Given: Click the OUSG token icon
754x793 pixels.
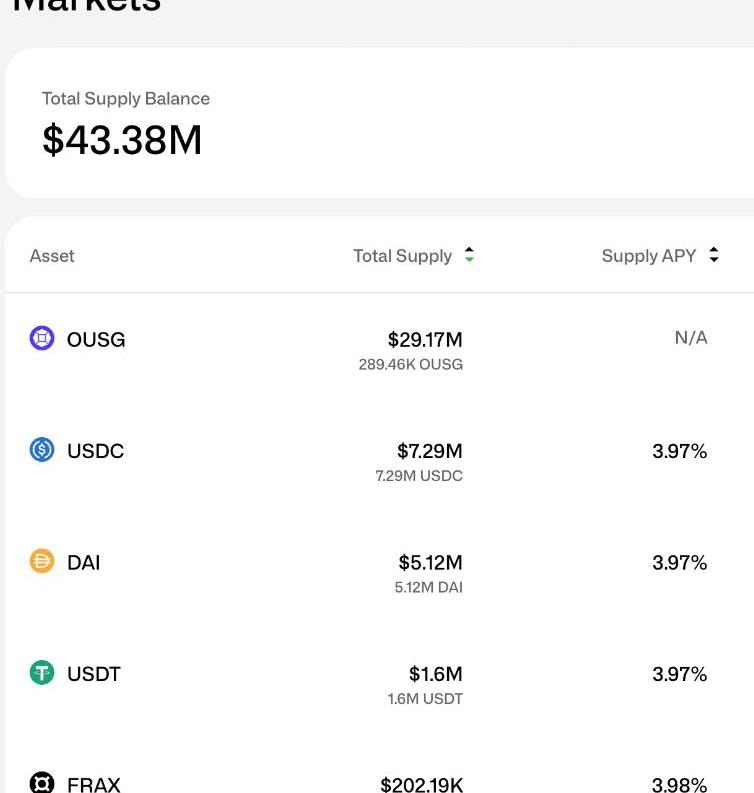Looking at the screenshot, I should [x=42, y=339].
